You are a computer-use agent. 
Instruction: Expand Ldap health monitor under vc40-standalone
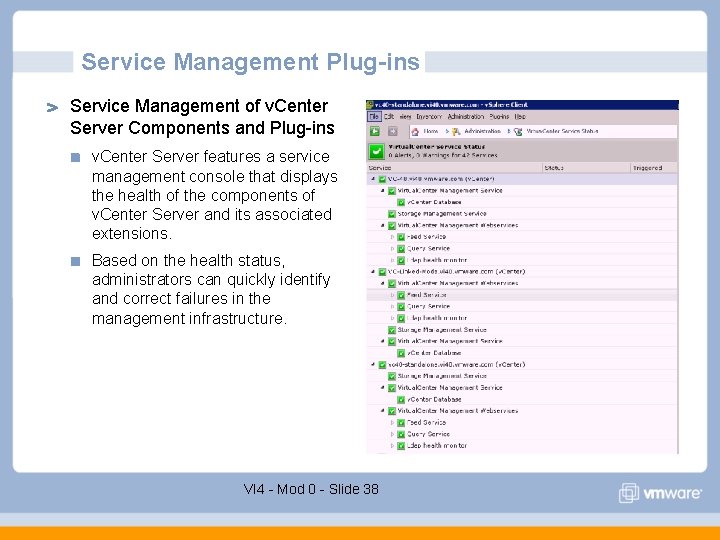[392, 446]
